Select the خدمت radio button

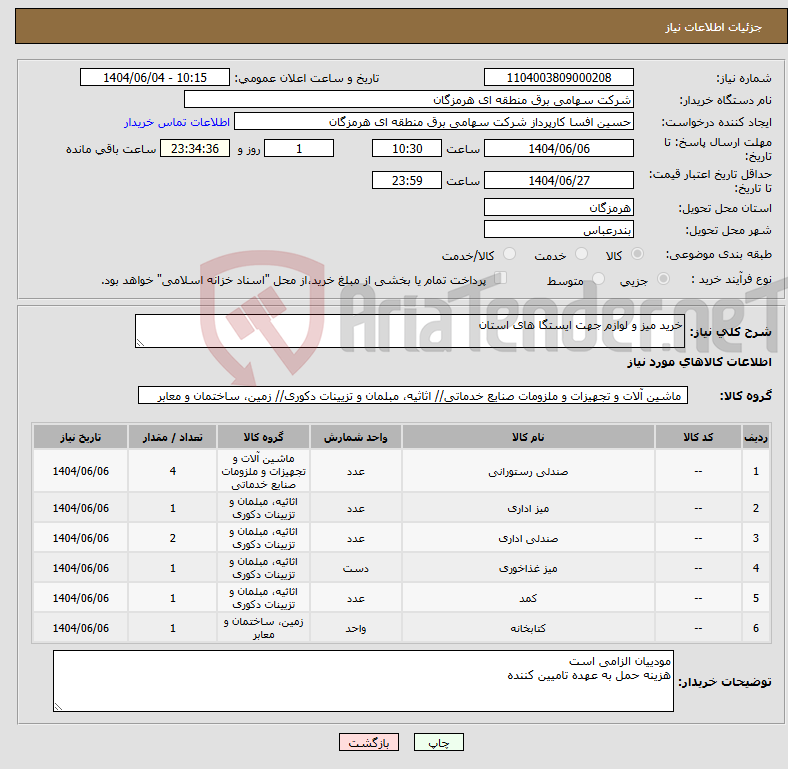click(581, 254)
